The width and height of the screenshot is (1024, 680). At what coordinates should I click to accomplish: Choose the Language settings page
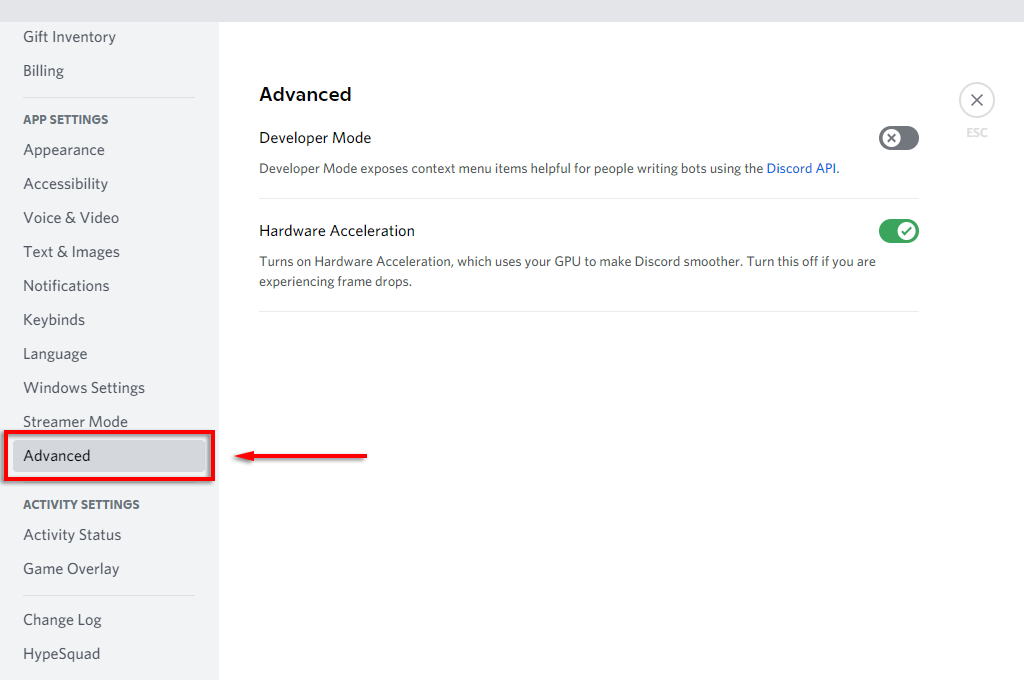click(x=55, y=354)
